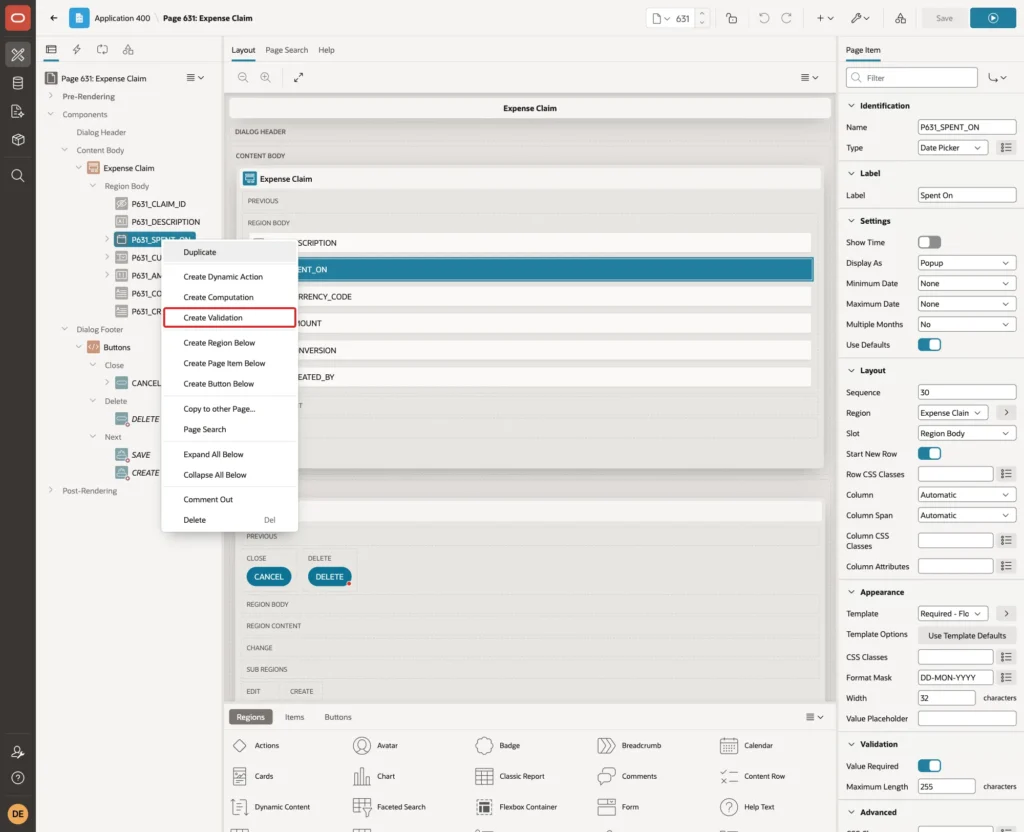Open the Maximum Date dropdown

tap(967, 304)
